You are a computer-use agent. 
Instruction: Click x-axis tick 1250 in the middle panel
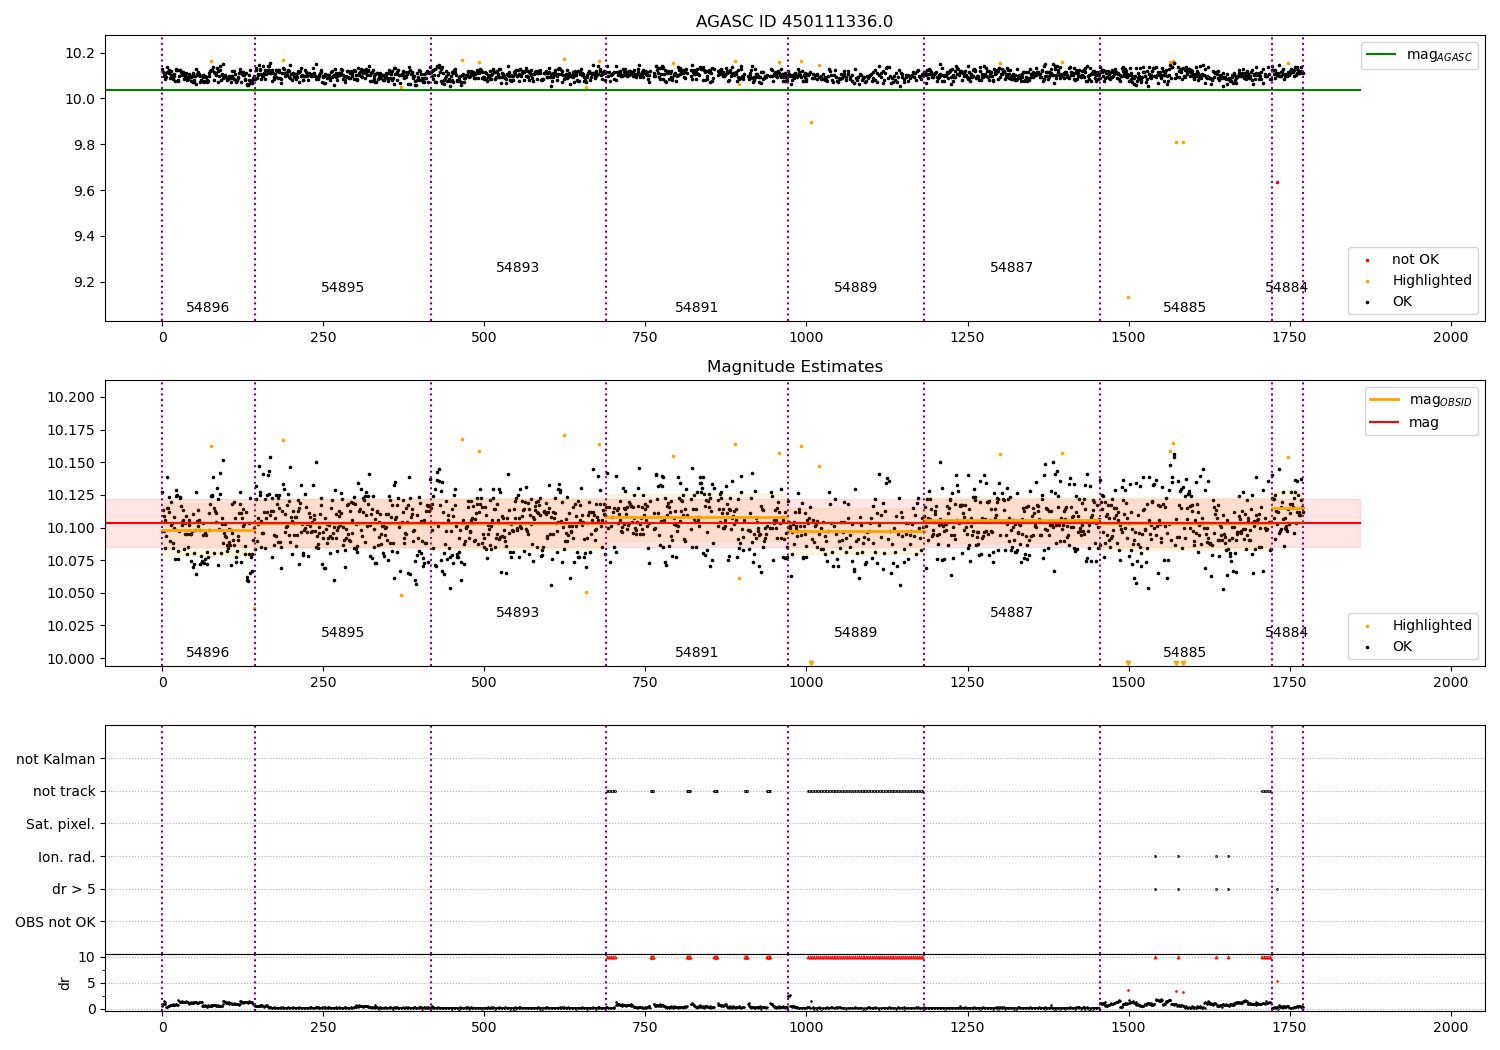click(x=967, y=683)
